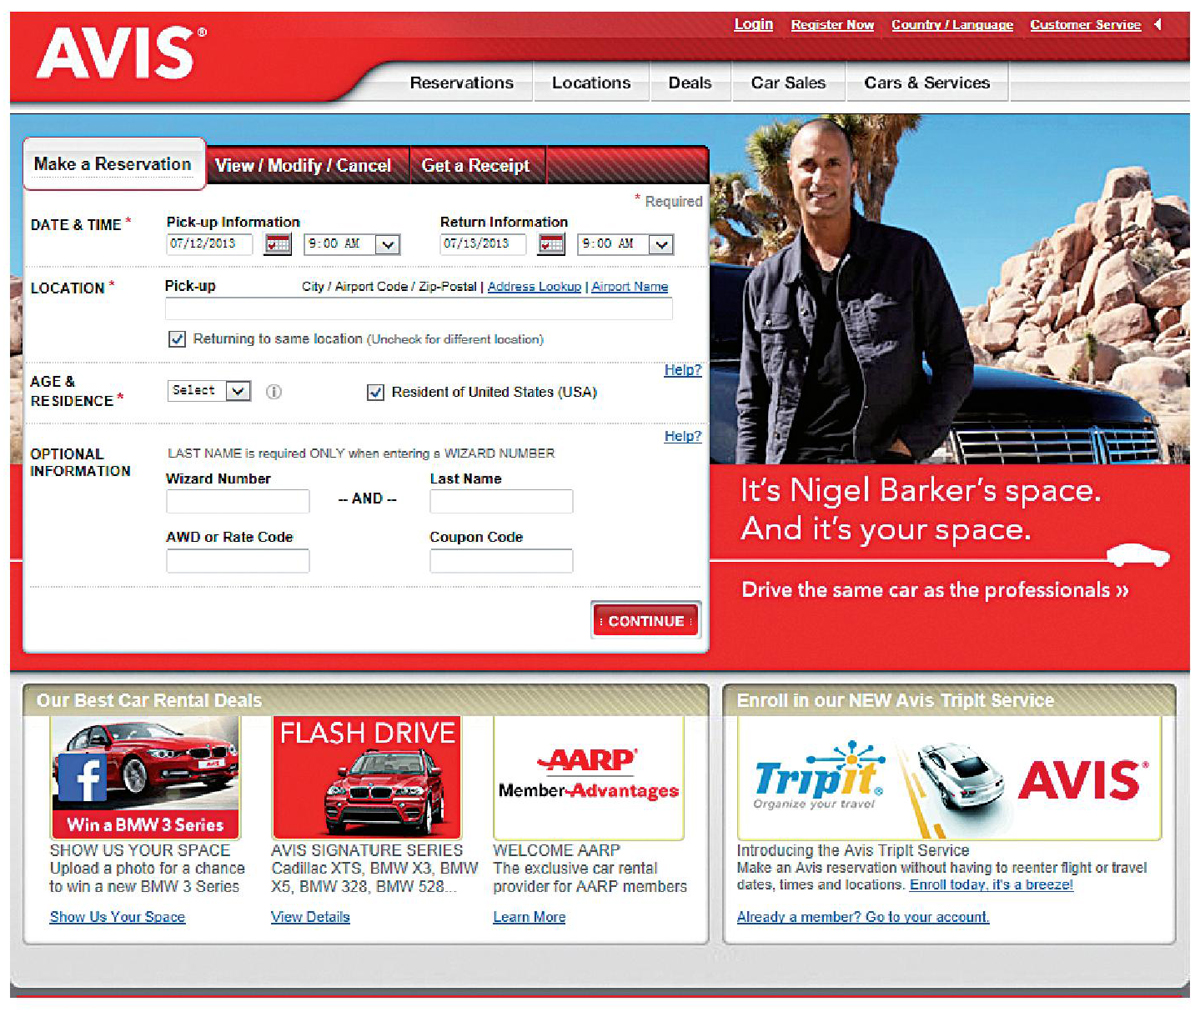Click Help? link in Age & Residence section
1200x1012 pixels.
coord(683,370)
